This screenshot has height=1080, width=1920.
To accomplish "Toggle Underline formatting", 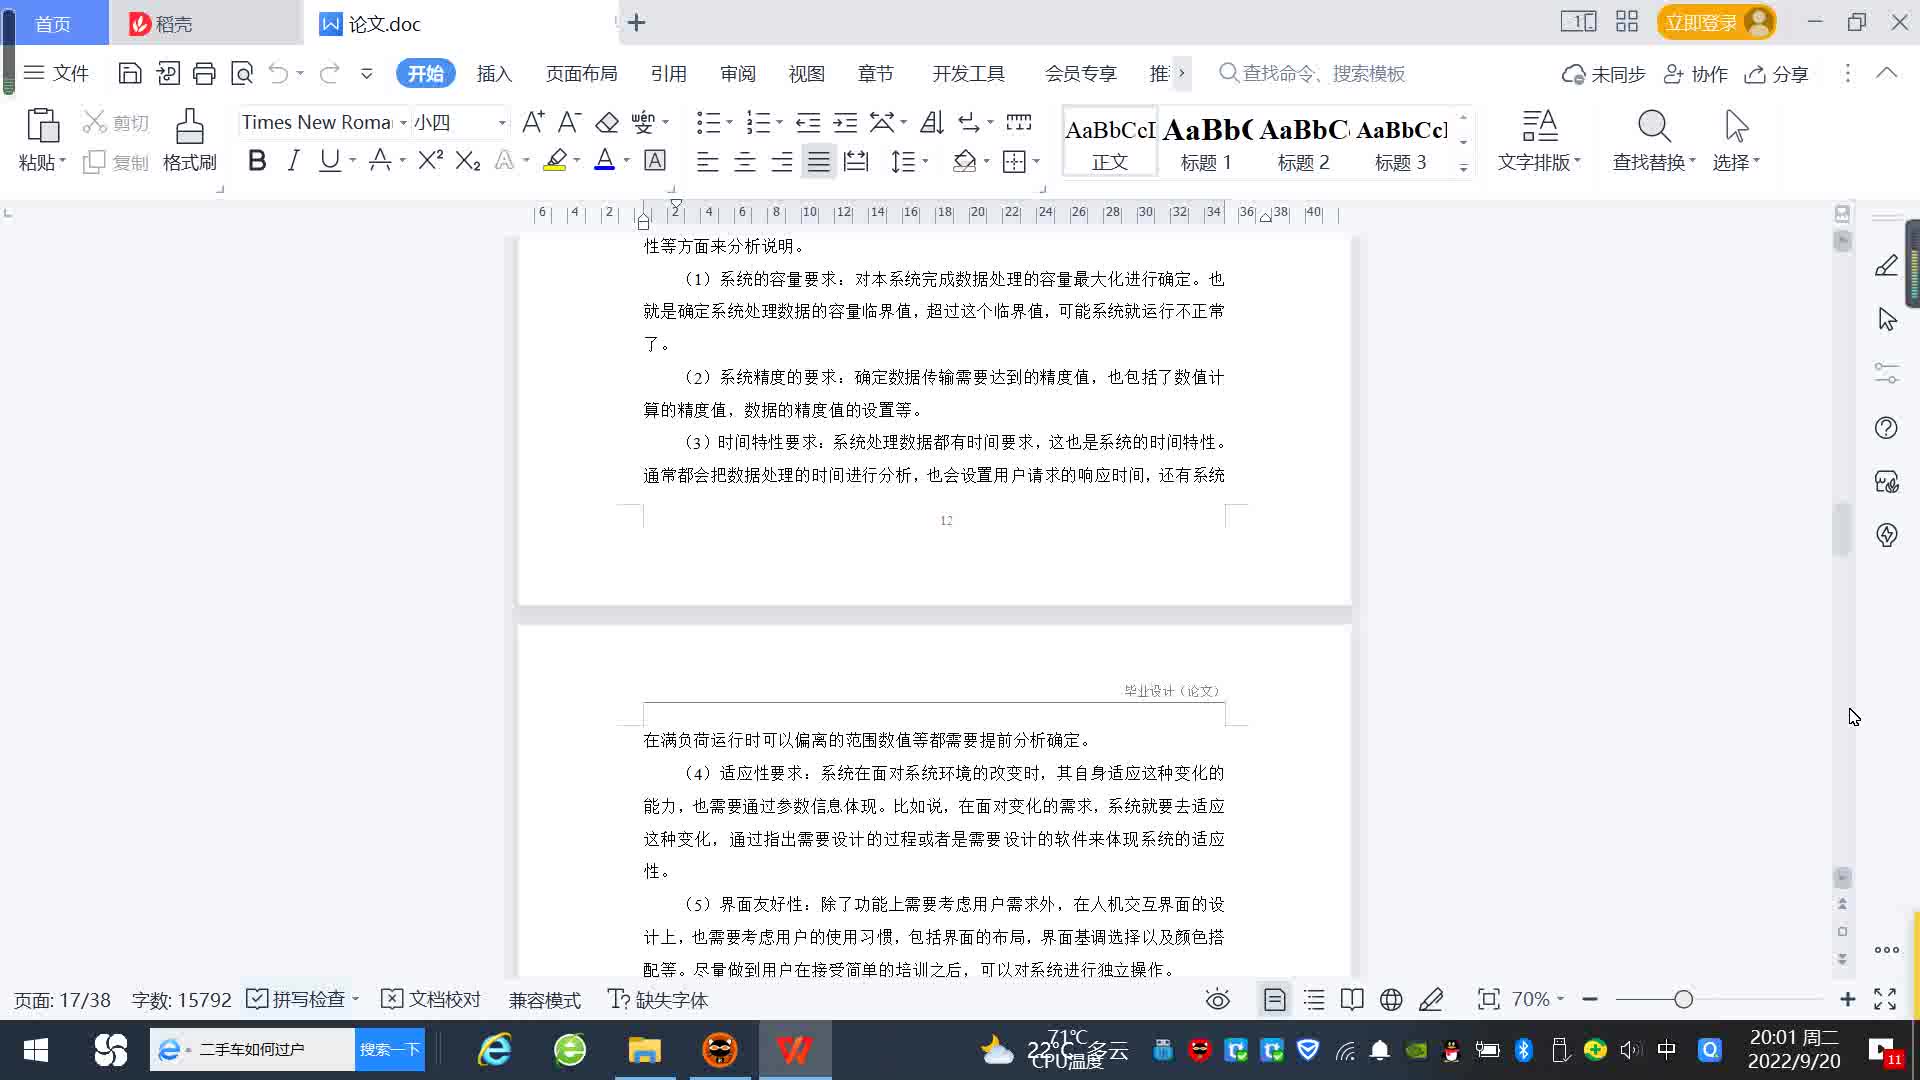I will click(x=329, y=160).
